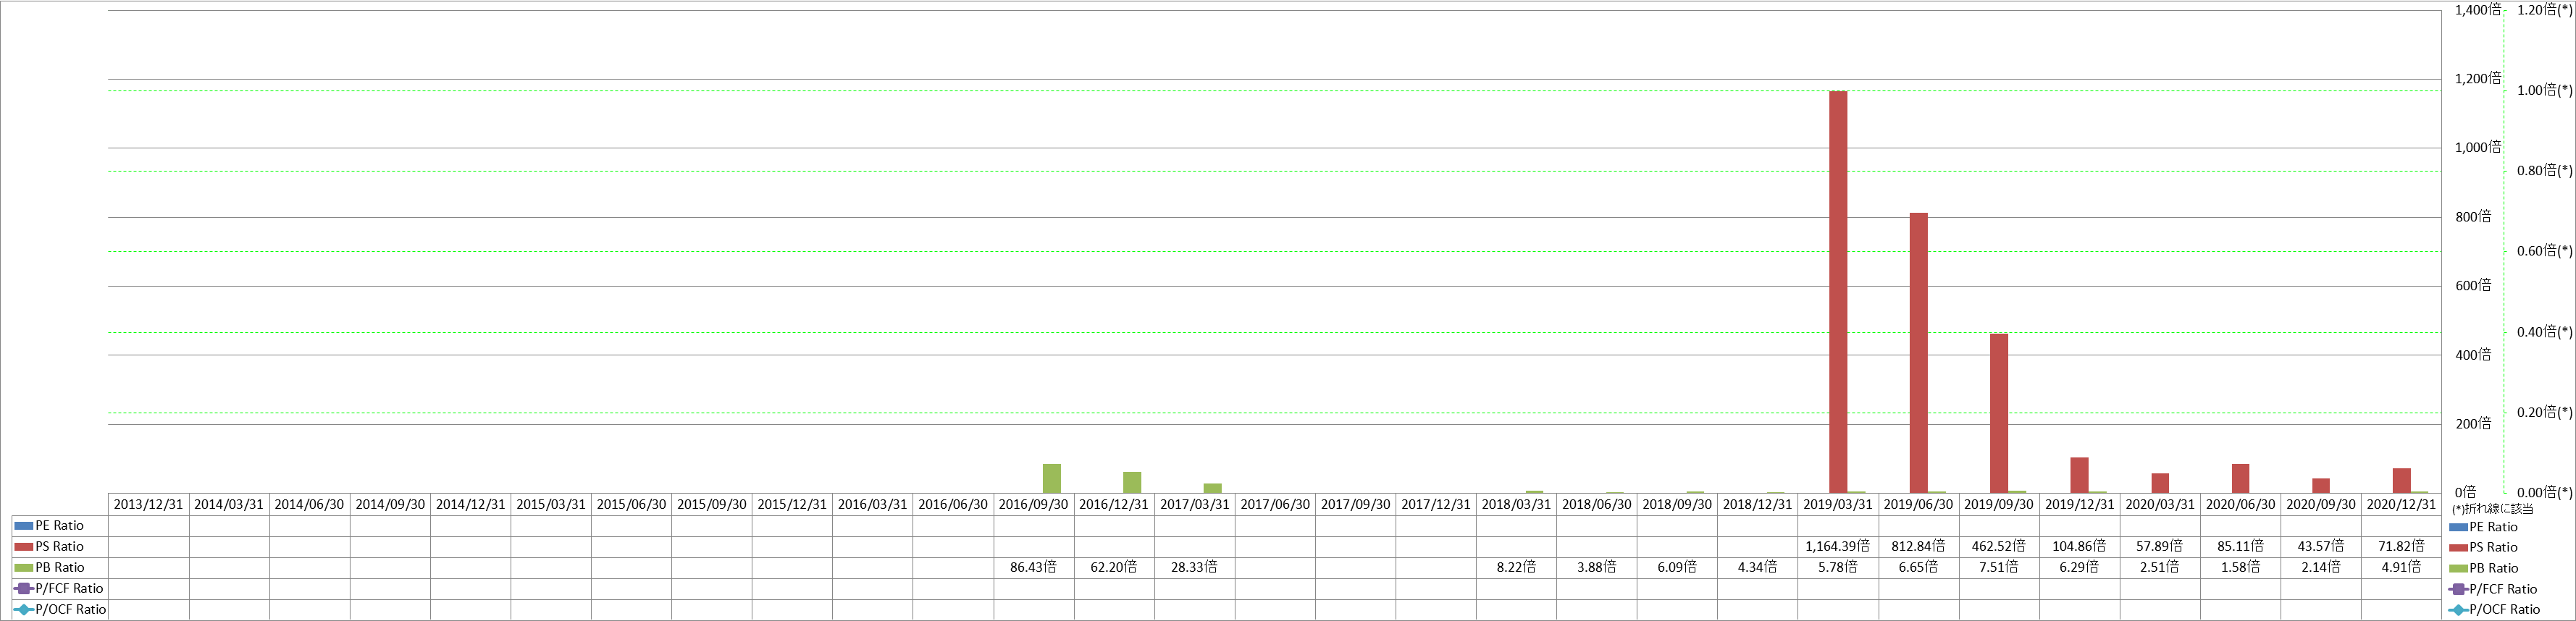This screenshot has width=2576, height=621.
Task: Click the 1,000倍 primary axis label
Action: [x=2478, y=147]
